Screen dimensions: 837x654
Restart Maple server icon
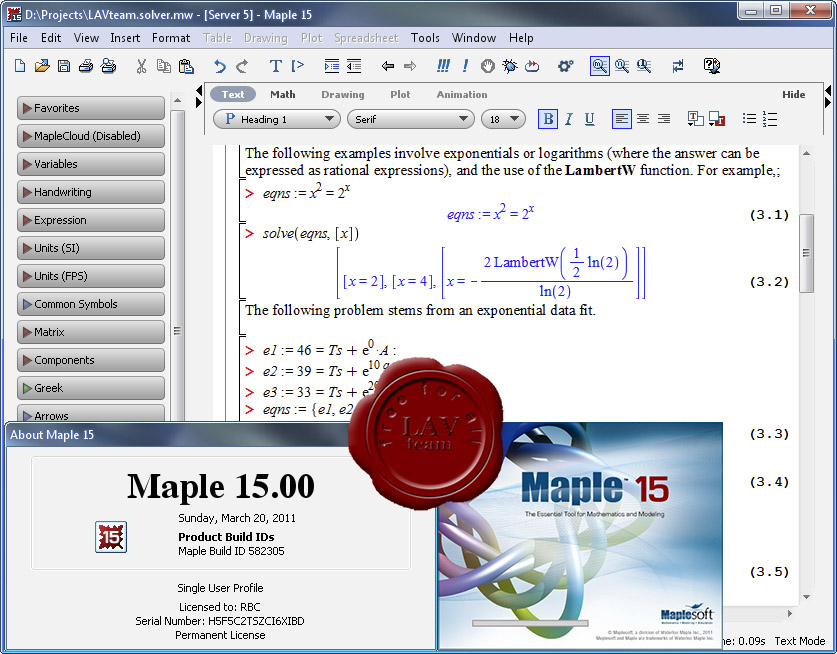532,66
